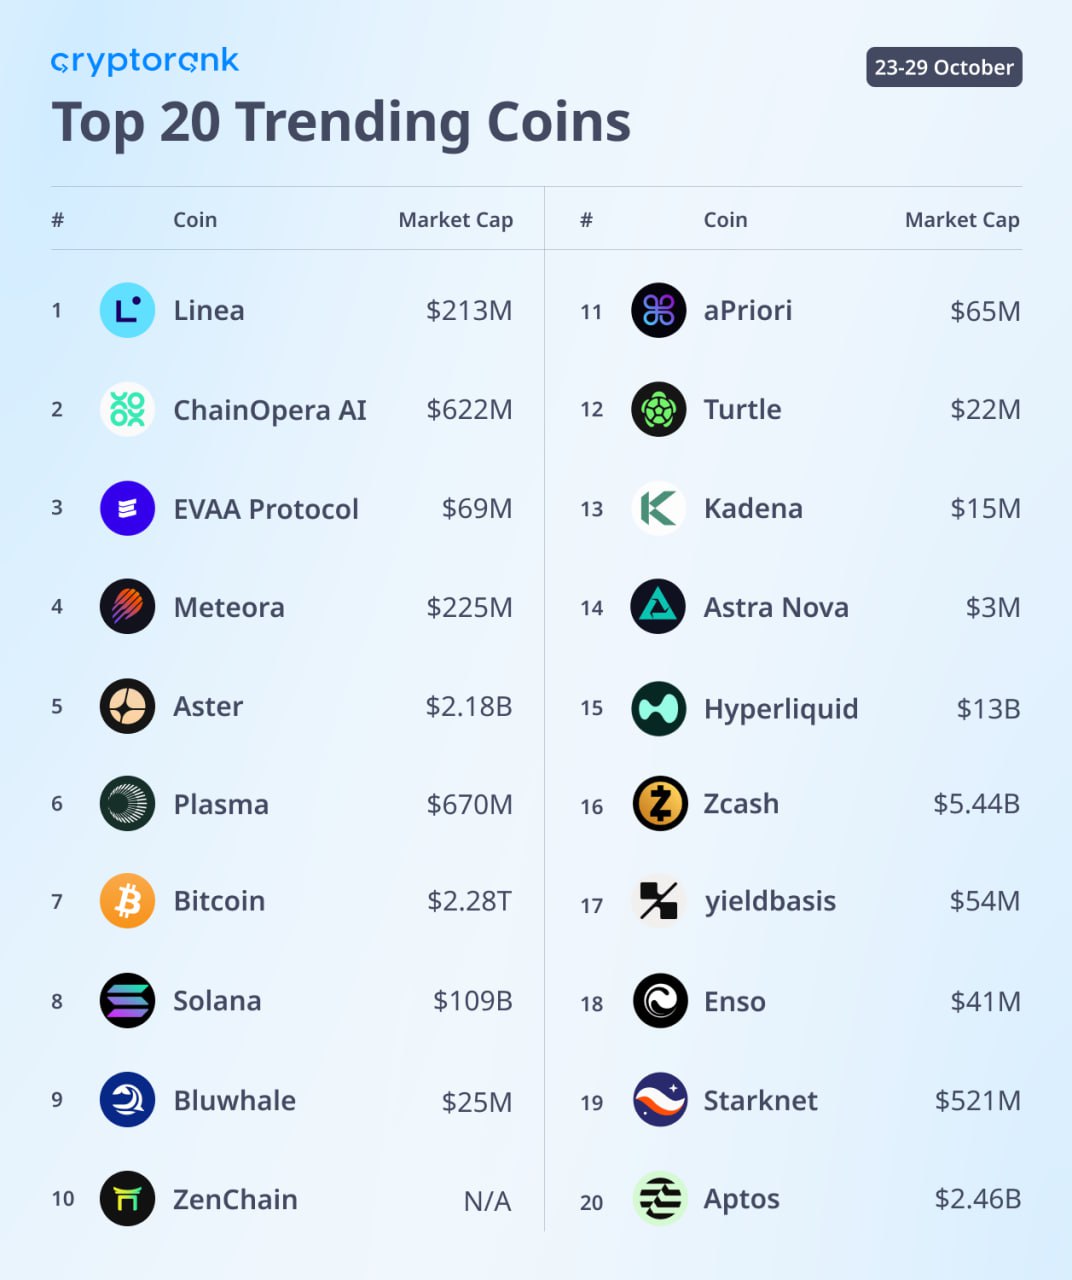Click the cryptorank brand logo
1072x1280 pixels.
click(145, 61)
